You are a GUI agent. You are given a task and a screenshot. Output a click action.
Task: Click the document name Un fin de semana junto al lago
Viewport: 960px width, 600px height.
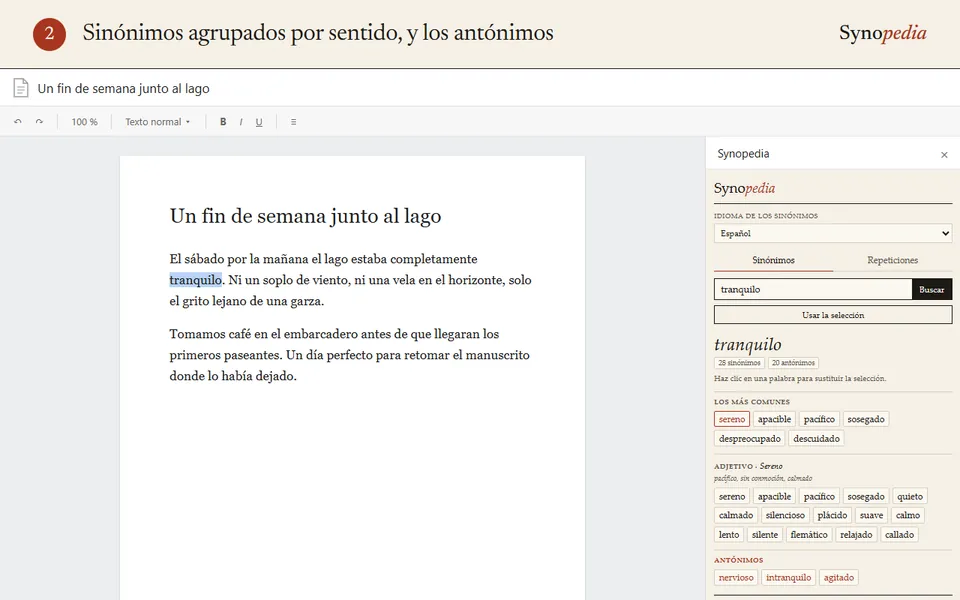click(123, 88)
